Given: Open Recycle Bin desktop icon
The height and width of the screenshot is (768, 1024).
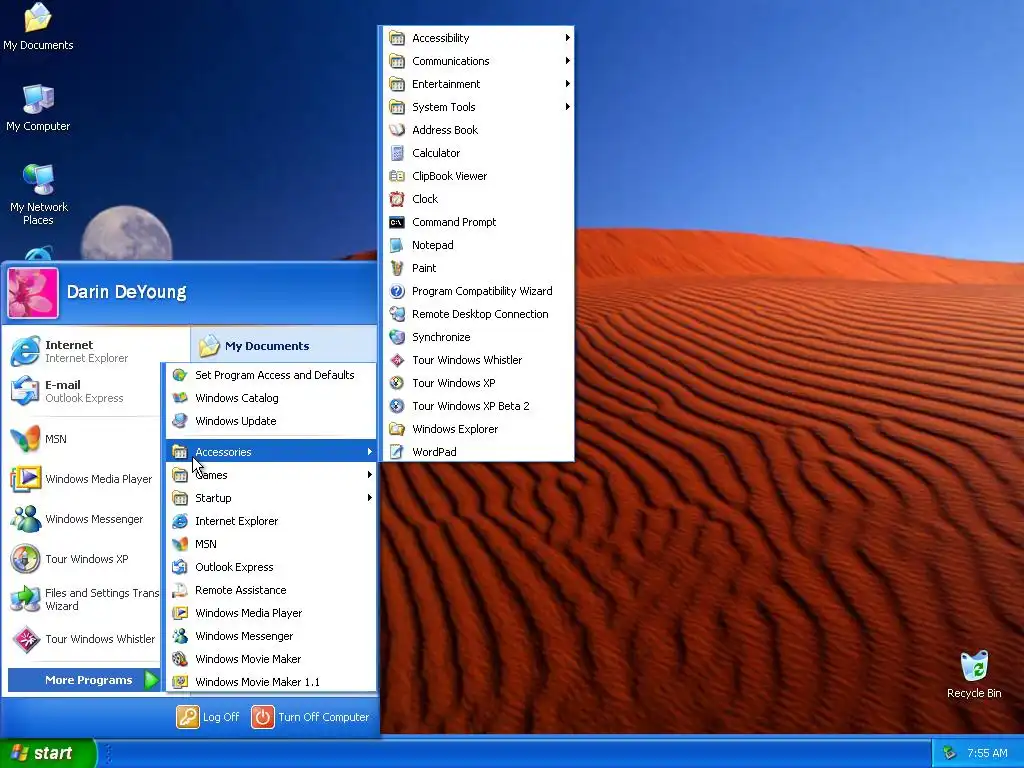Looking at the screenshot, I should pyautogui.click(x=974, y=675).
